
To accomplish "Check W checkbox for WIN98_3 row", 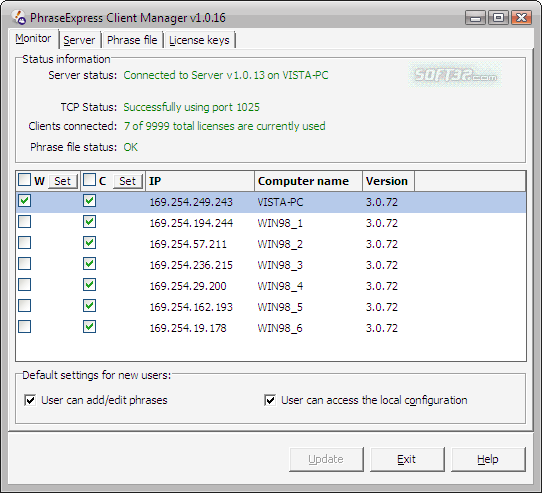I will [x=25, y=264].
